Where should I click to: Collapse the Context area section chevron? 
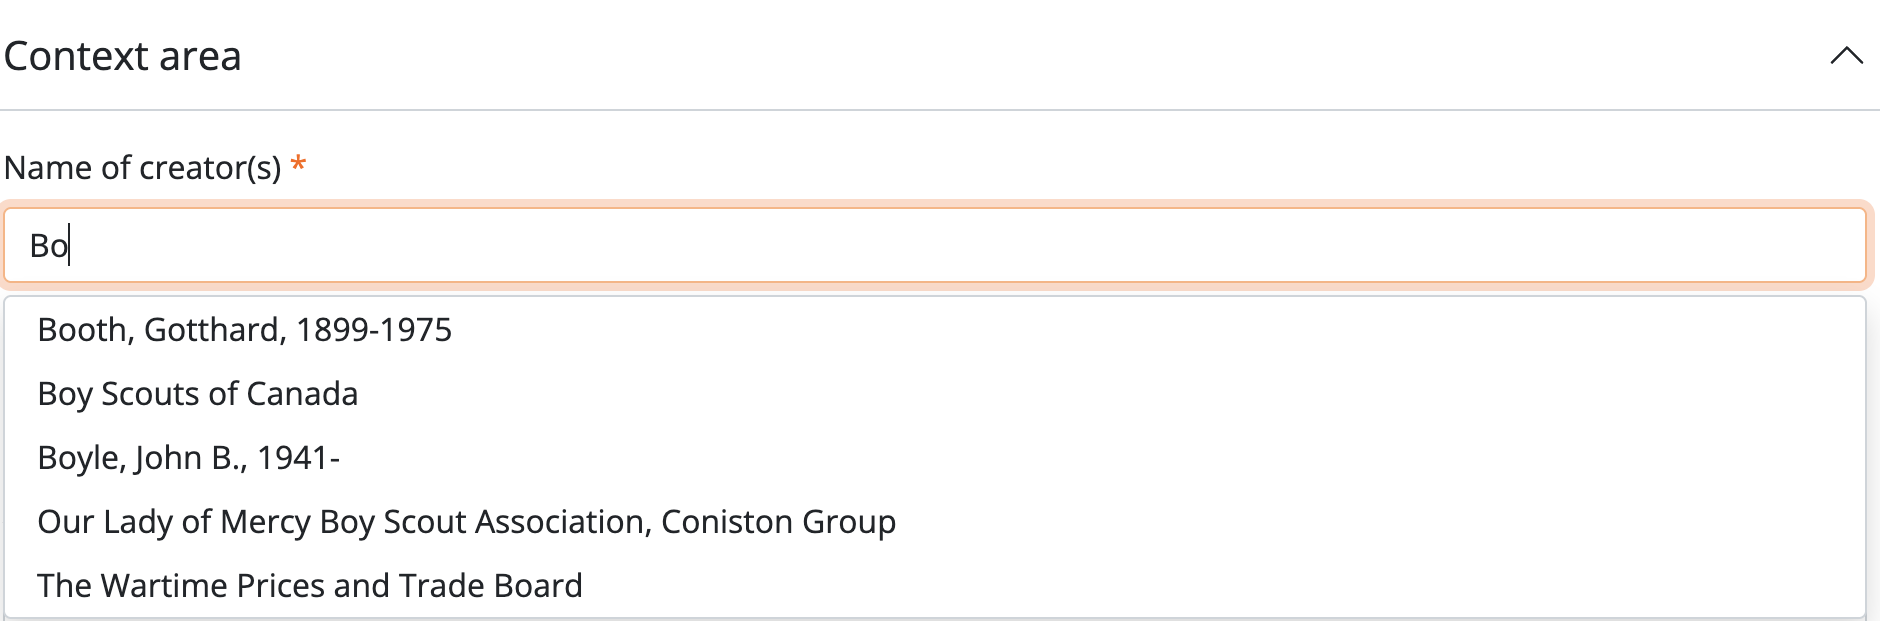tap(1846, 56)
